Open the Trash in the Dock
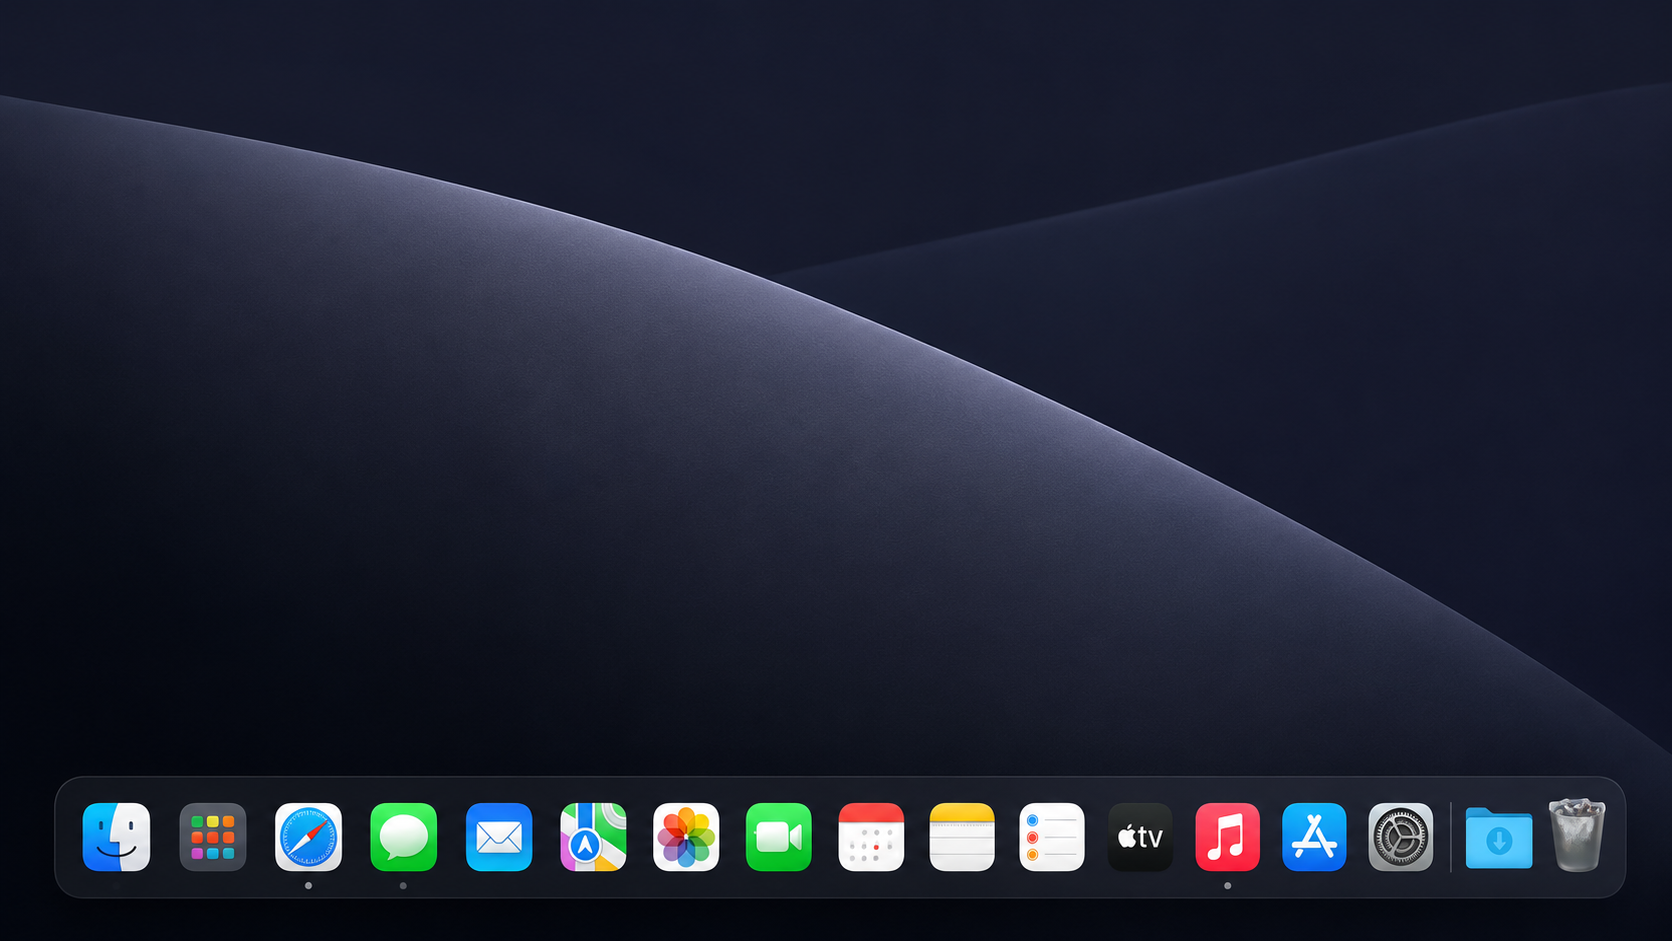Viewport: 1672px width, 941px height. (1577, 835)
